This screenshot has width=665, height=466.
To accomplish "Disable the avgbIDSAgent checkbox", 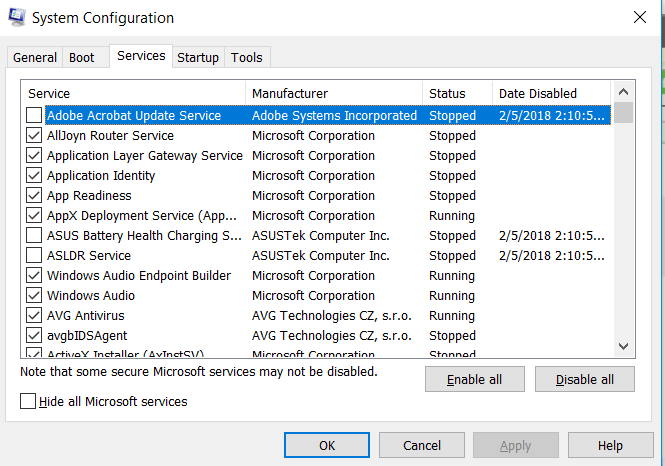I will [x=34, y=335].
